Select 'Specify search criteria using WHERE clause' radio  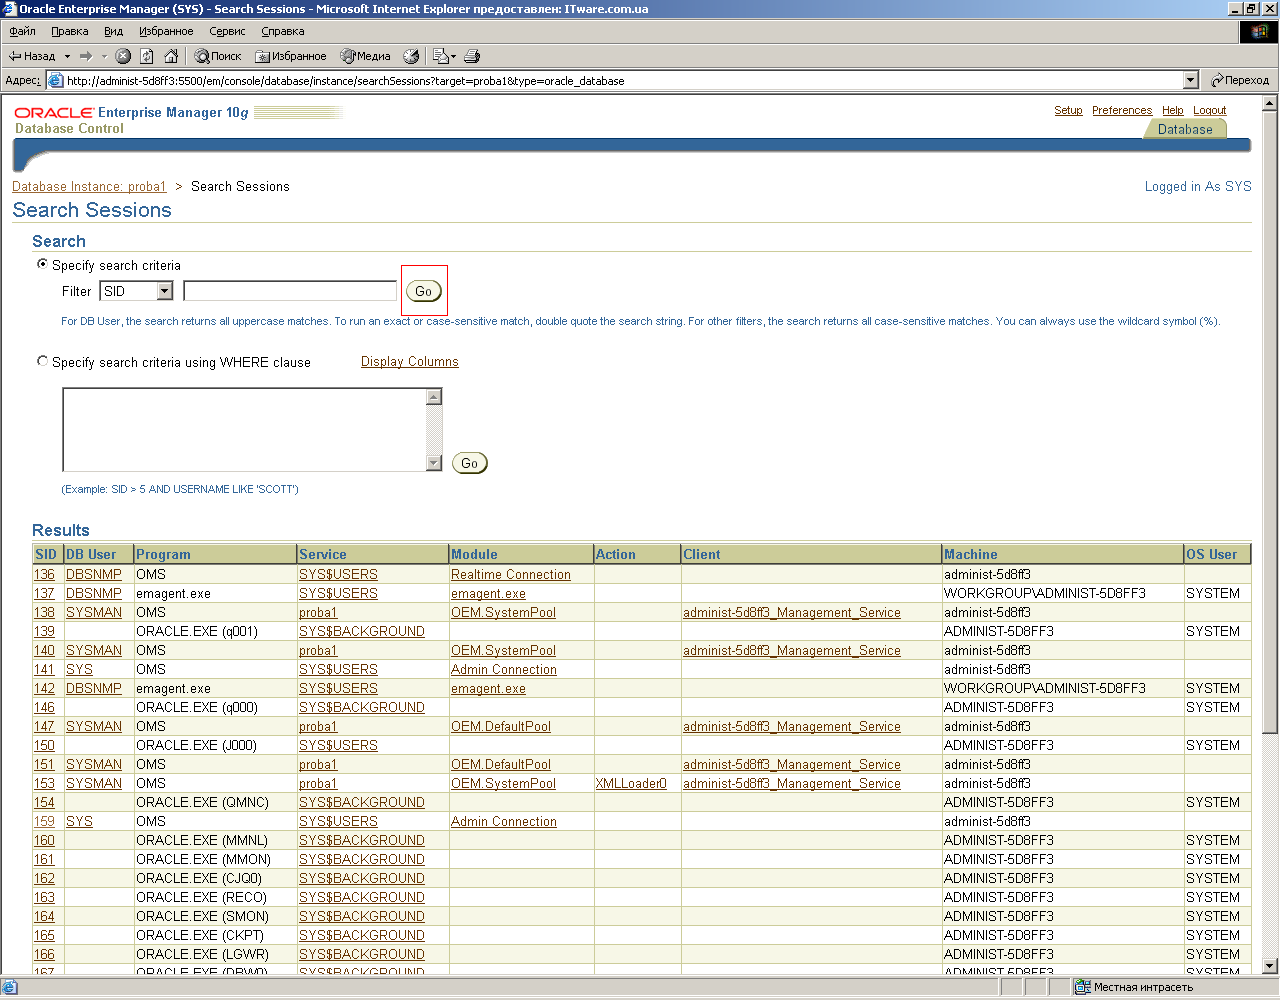tap(42, 361)
